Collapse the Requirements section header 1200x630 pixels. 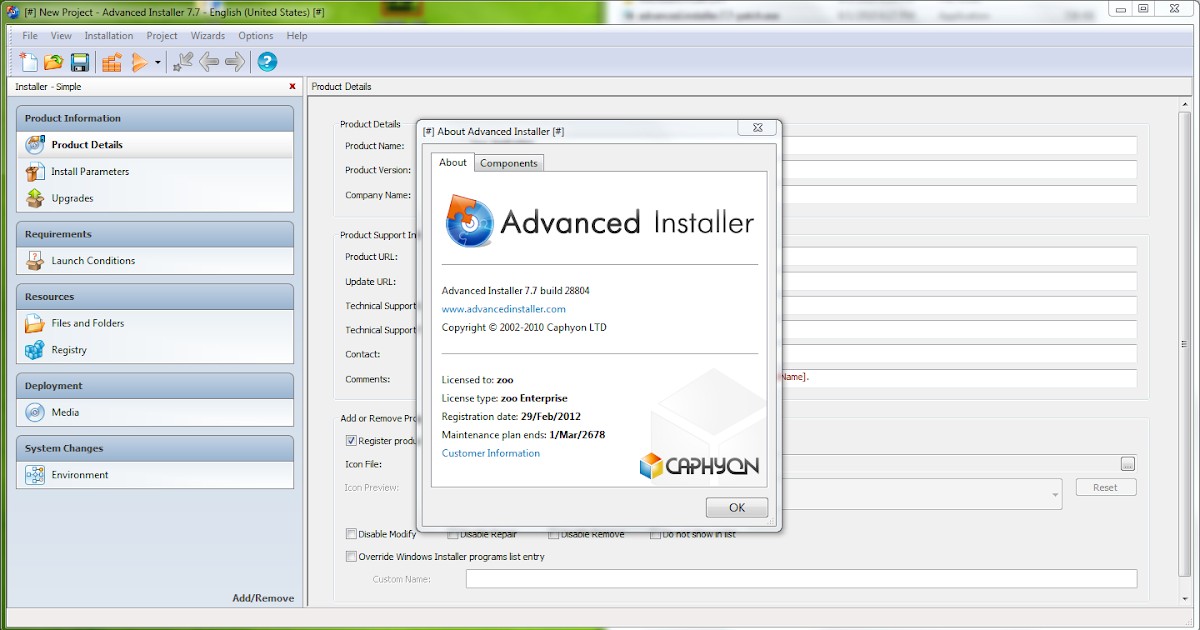(155, 234)
